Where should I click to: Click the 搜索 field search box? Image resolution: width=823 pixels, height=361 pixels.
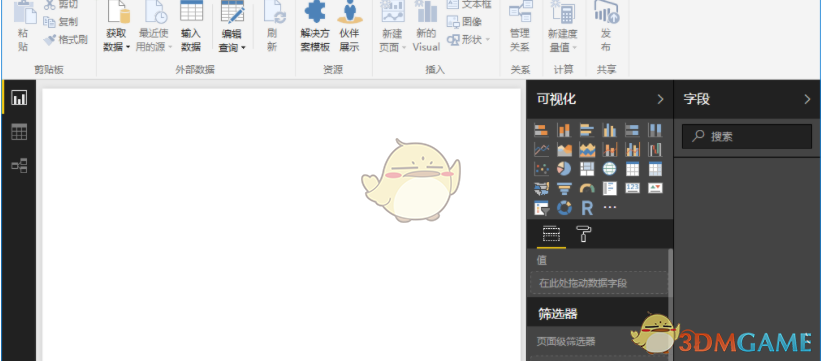coord(747,136)
